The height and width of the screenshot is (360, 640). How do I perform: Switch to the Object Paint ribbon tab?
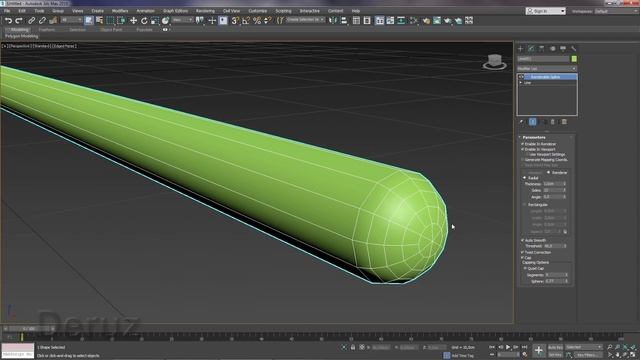click(x=111, y=30)
